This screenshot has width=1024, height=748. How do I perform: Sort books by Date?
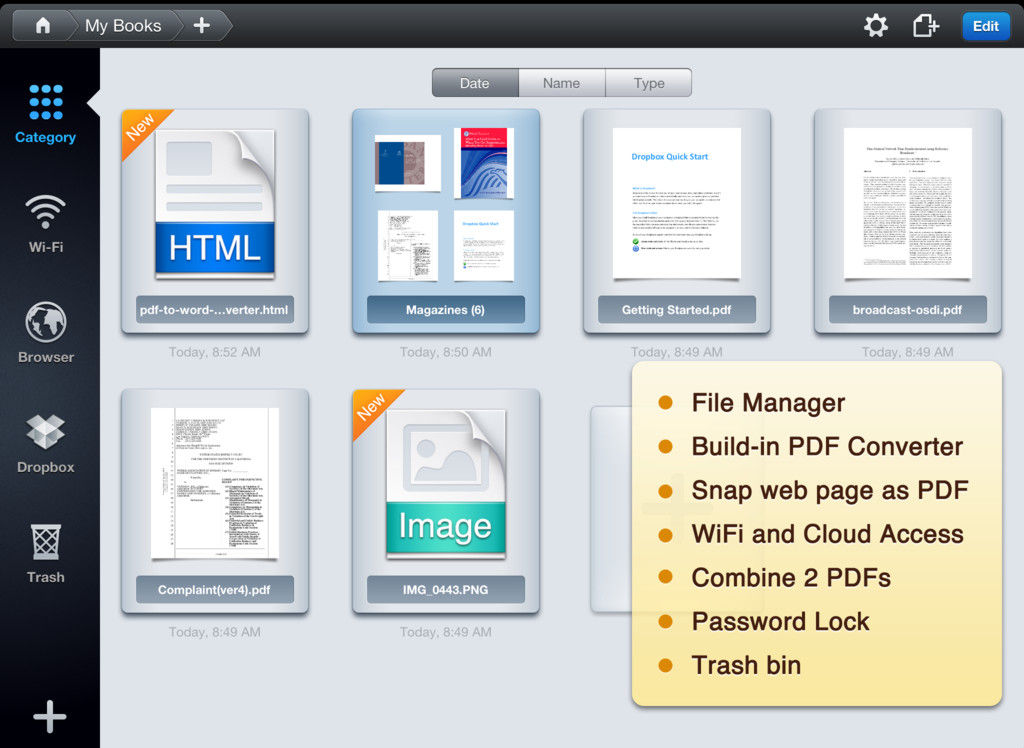(x=475, y=83)
